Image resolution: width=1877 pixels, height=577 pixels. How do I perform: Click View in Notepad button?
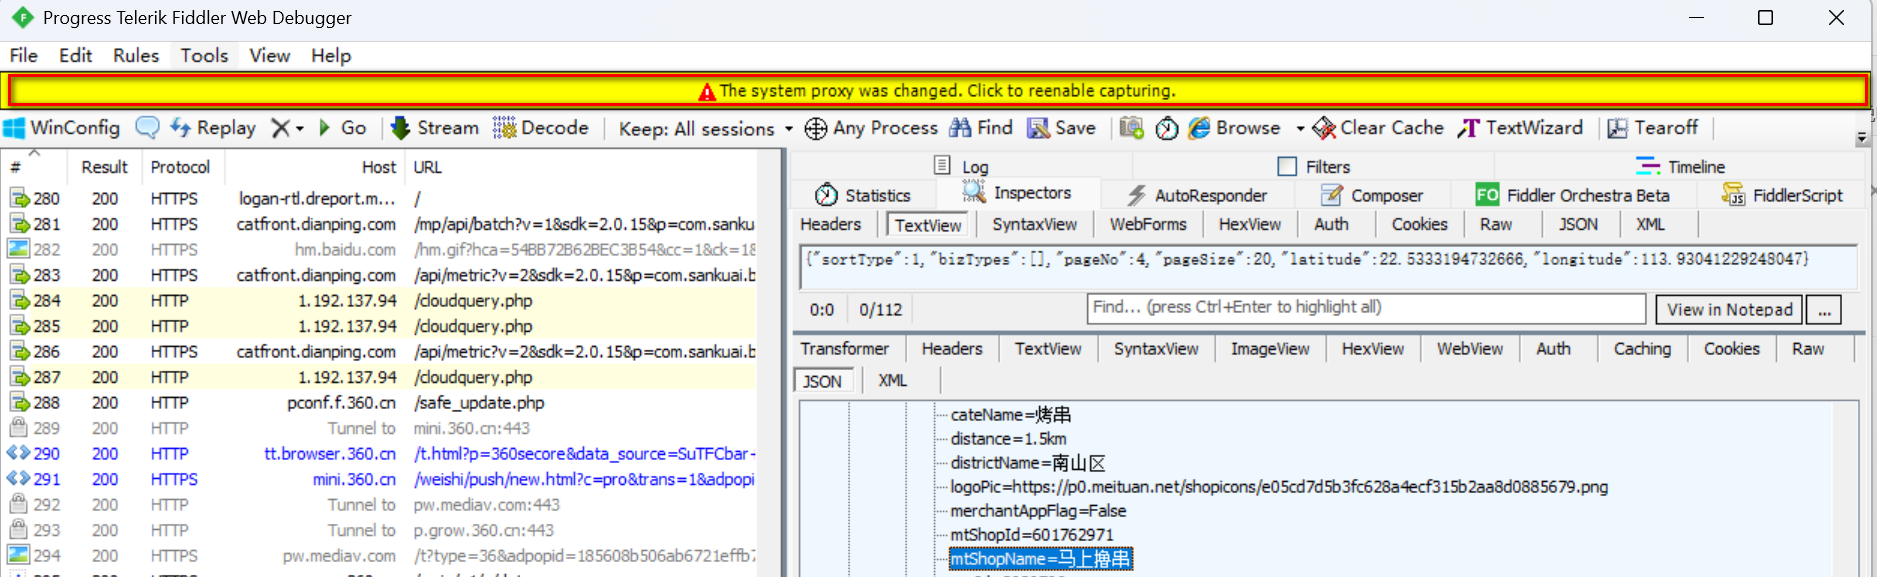[1729, 310]
